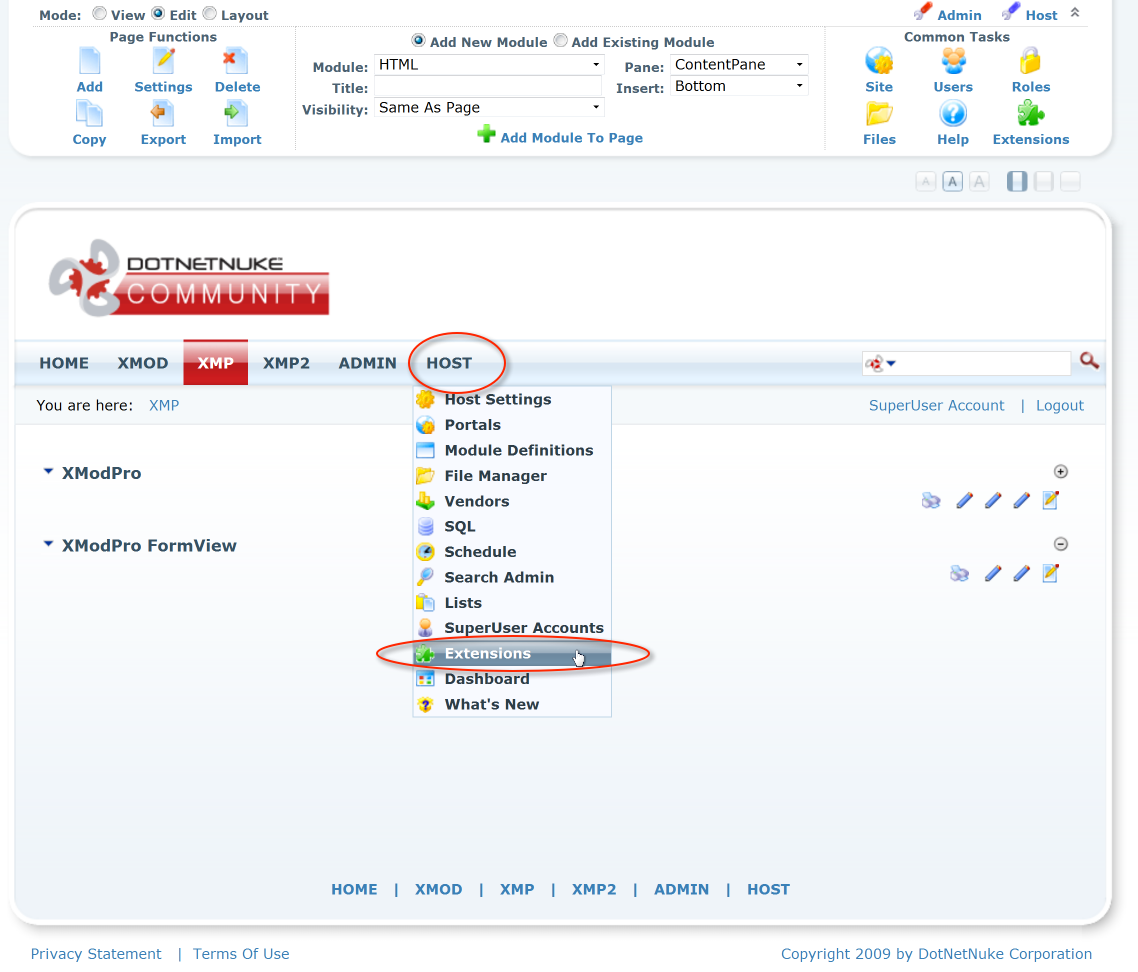The image size is (1138, 972).
Task: Click the ADMIN tab in navigation bar
Action: (x=368, y=363)
